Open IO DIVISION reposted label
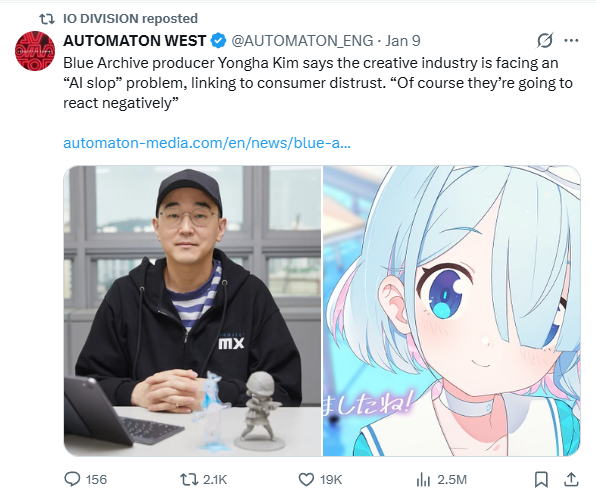The width and height of the screenshot is (596, 496). coord(130,18)
